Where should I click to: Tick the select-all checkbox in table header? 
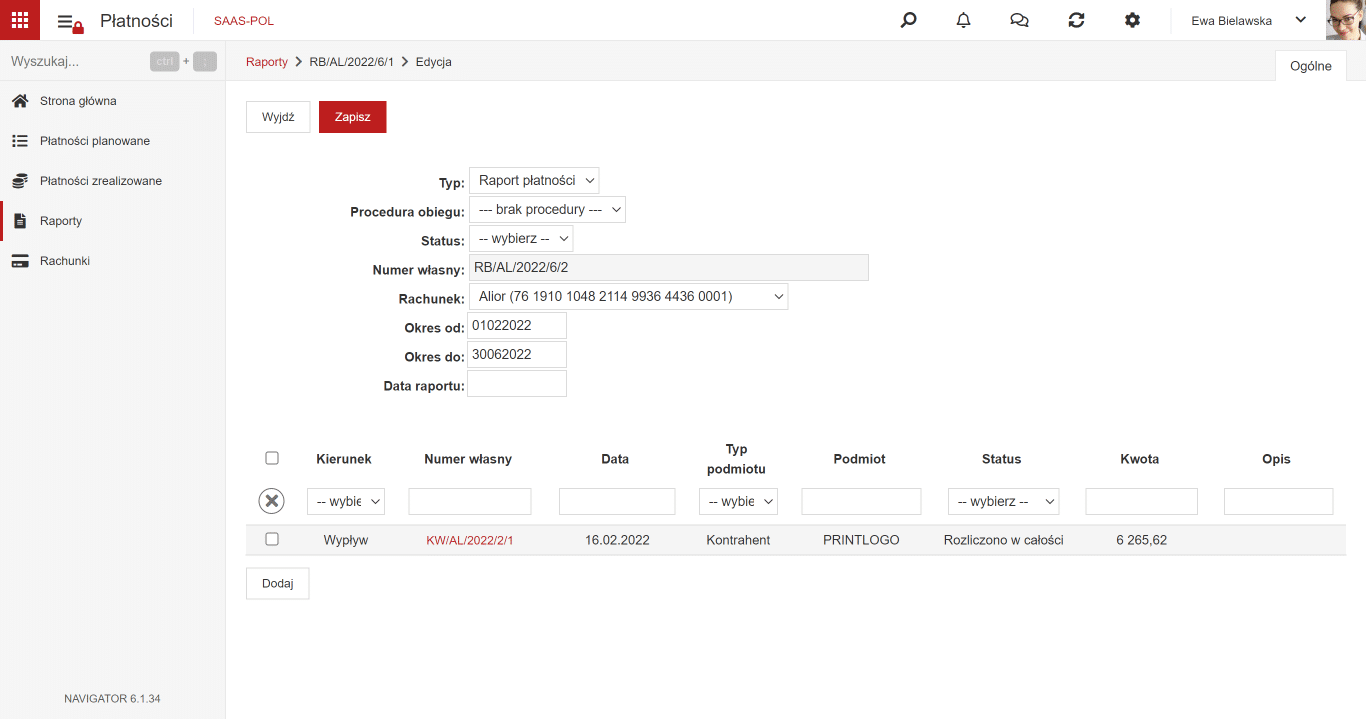(x=272, y=458)
